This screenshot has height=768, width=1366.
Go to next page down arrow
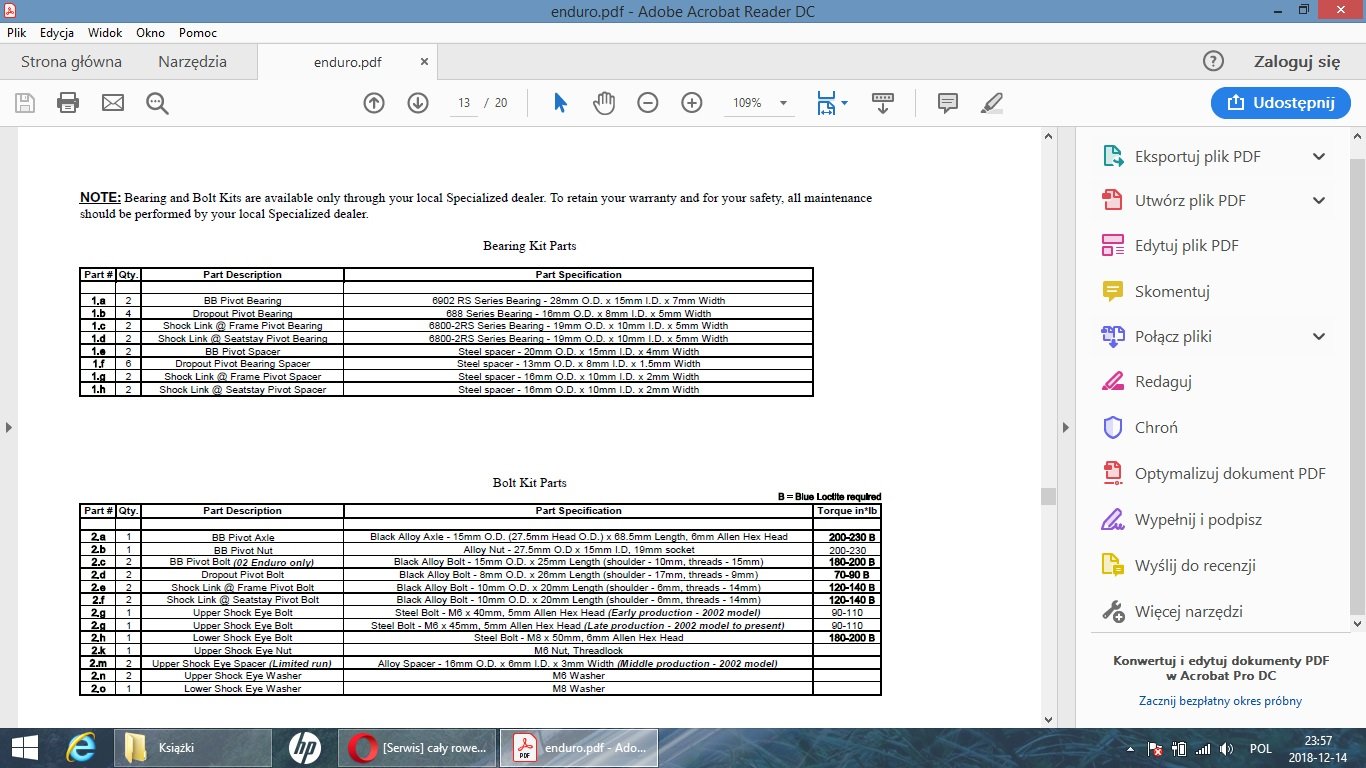coord(418,102)
